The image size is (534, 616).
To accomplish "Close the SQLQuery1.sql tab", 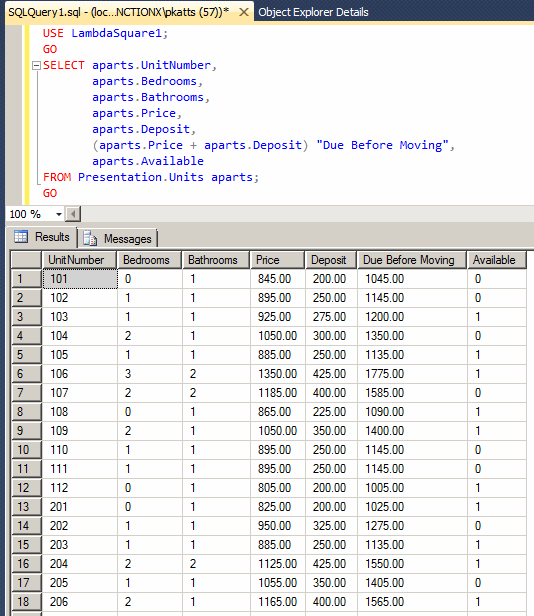I will click(x=244, y=12).
